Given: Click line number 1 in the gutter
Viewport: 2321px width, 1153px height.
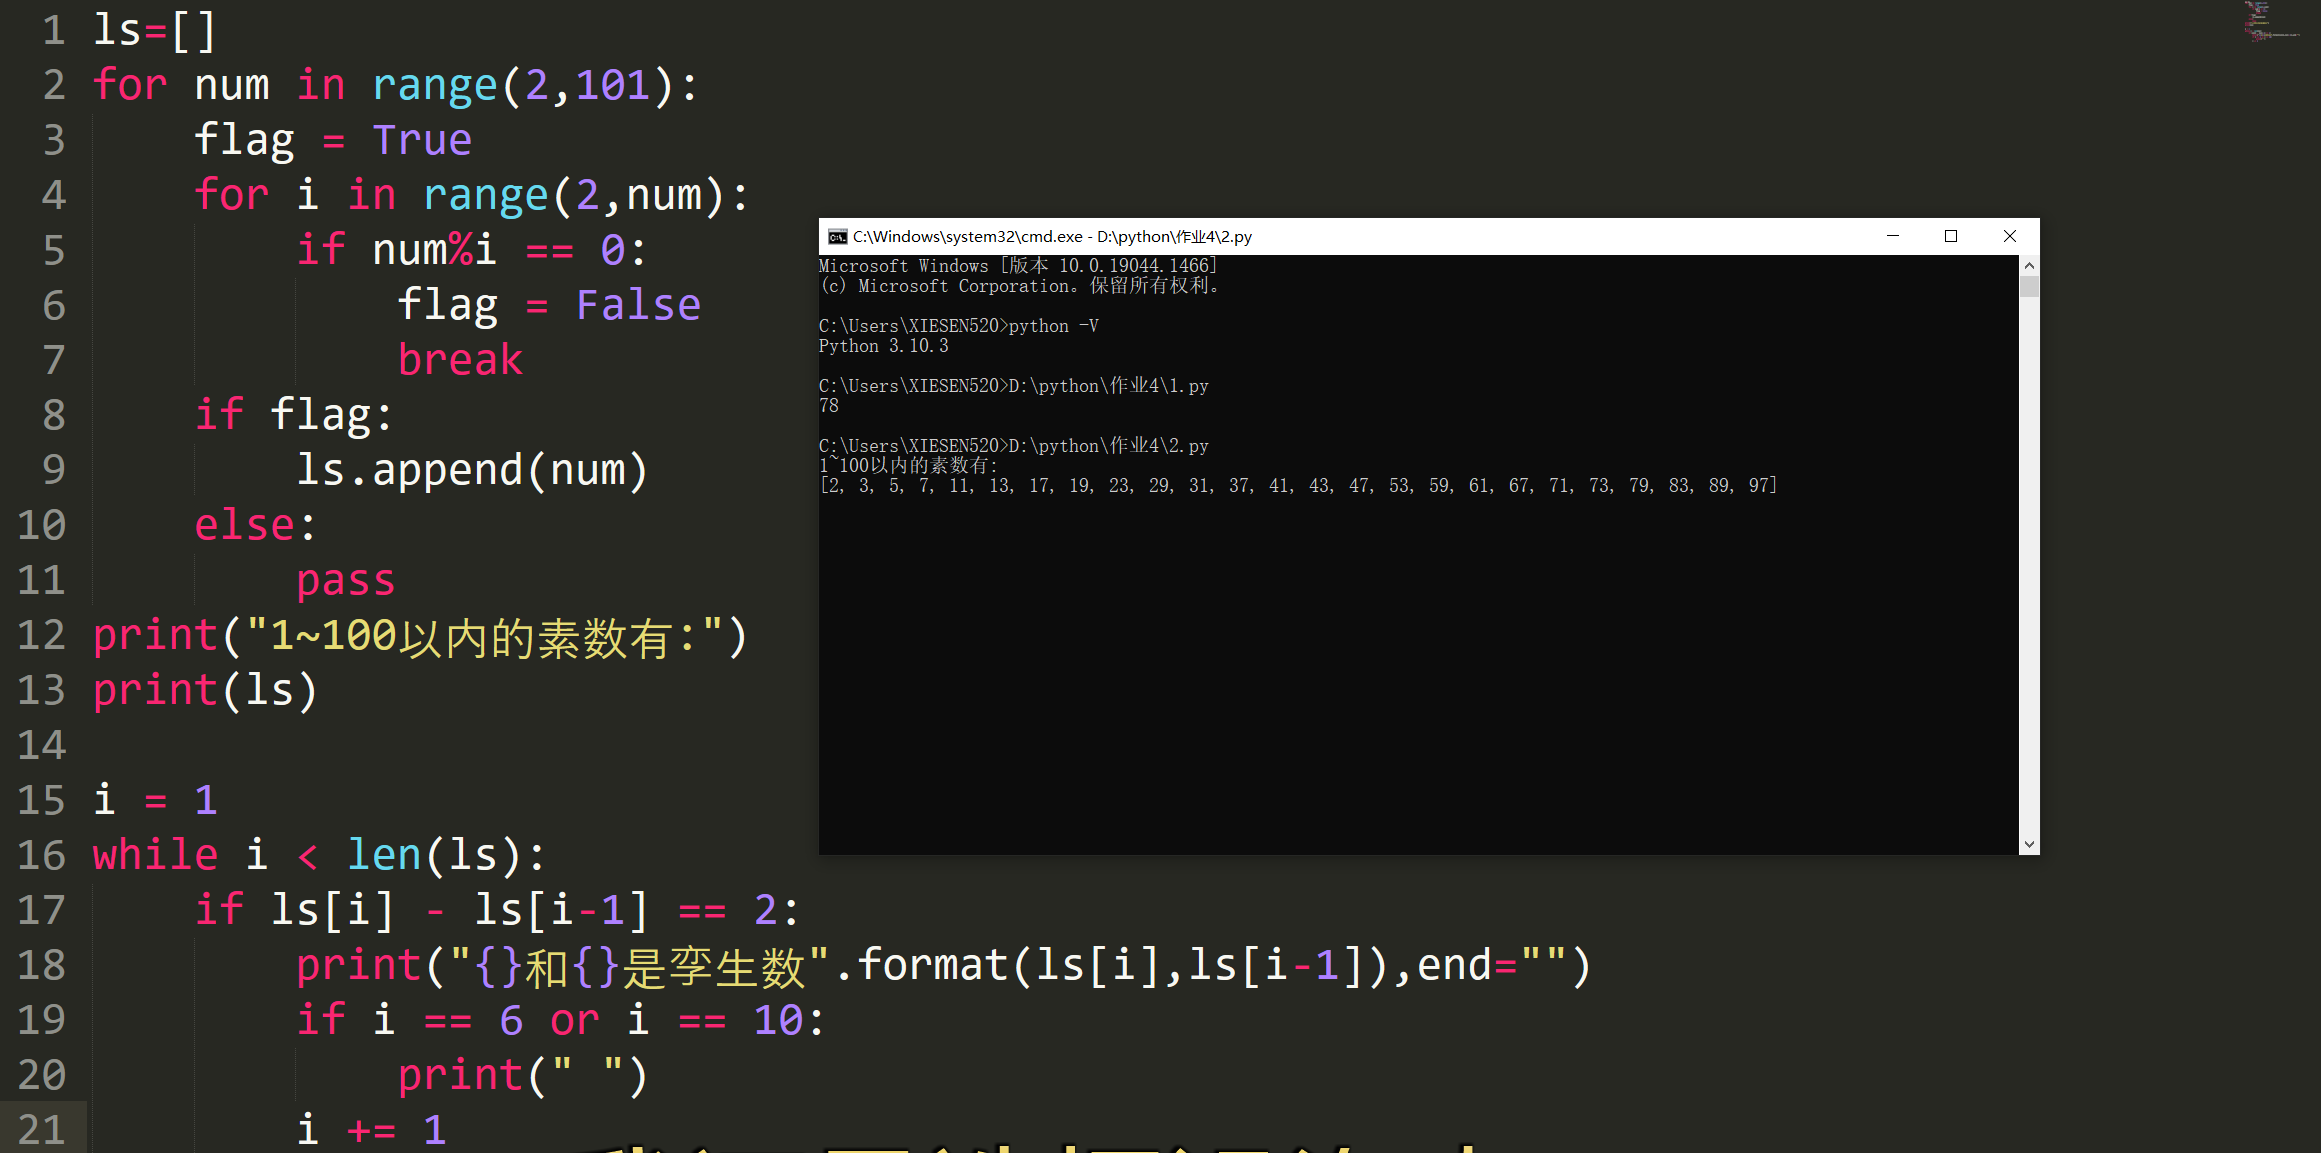Looking at the screenshot, I should click(x=52, y=29).
